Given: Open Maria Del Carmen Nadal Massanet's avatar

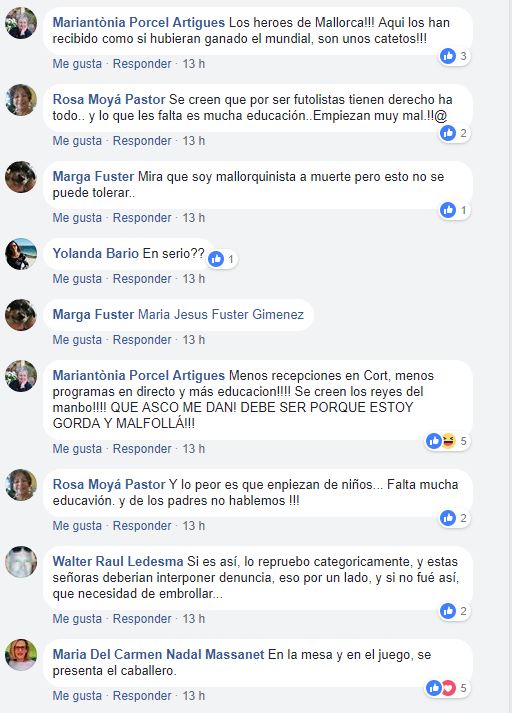Looking at the screenshot, I should pos(21,655).
